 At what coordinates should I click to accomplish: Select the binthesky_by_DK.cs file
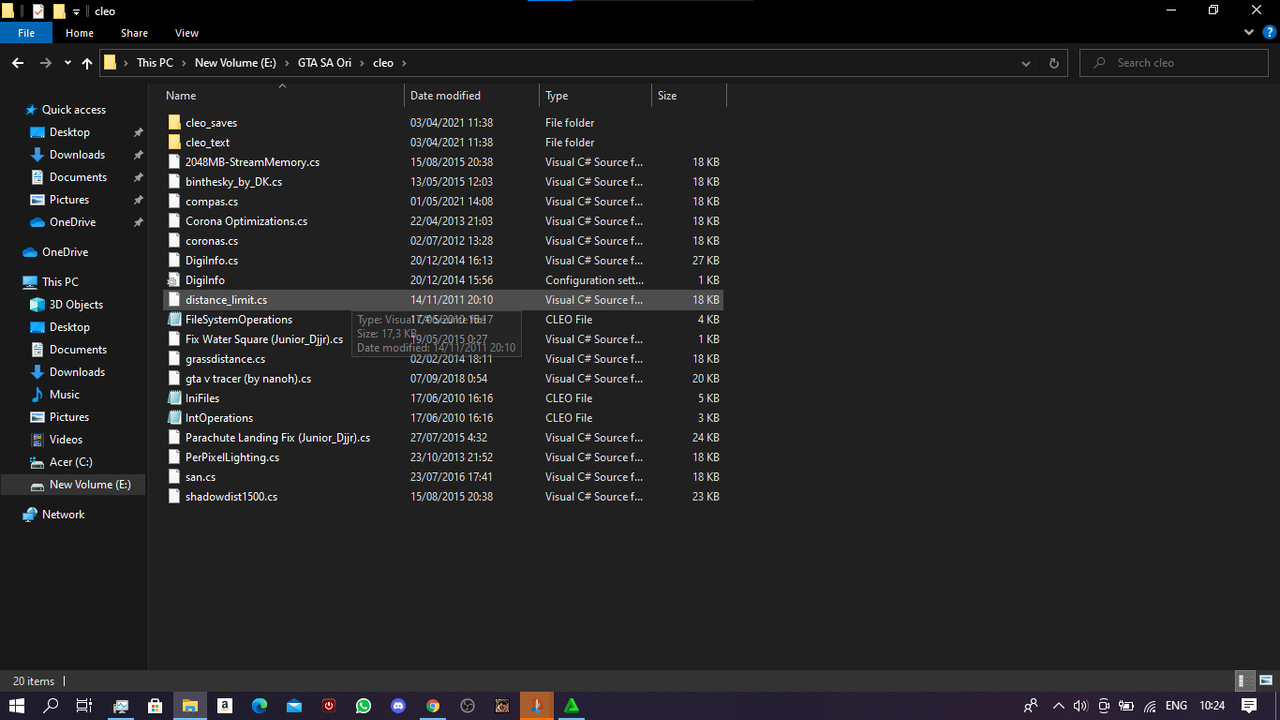tap(442, 182)
